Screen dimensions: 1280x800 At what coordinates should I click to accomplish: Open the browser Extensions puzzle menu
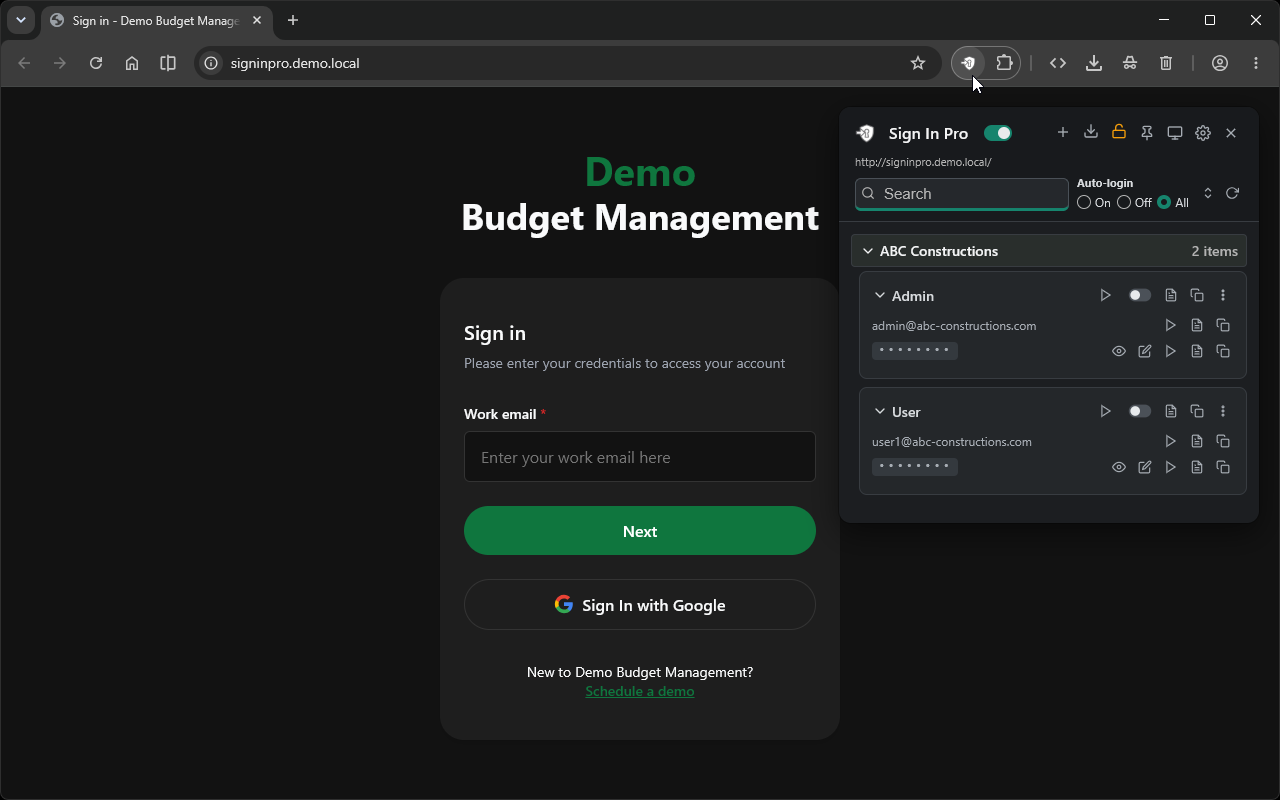(1004, 63)
